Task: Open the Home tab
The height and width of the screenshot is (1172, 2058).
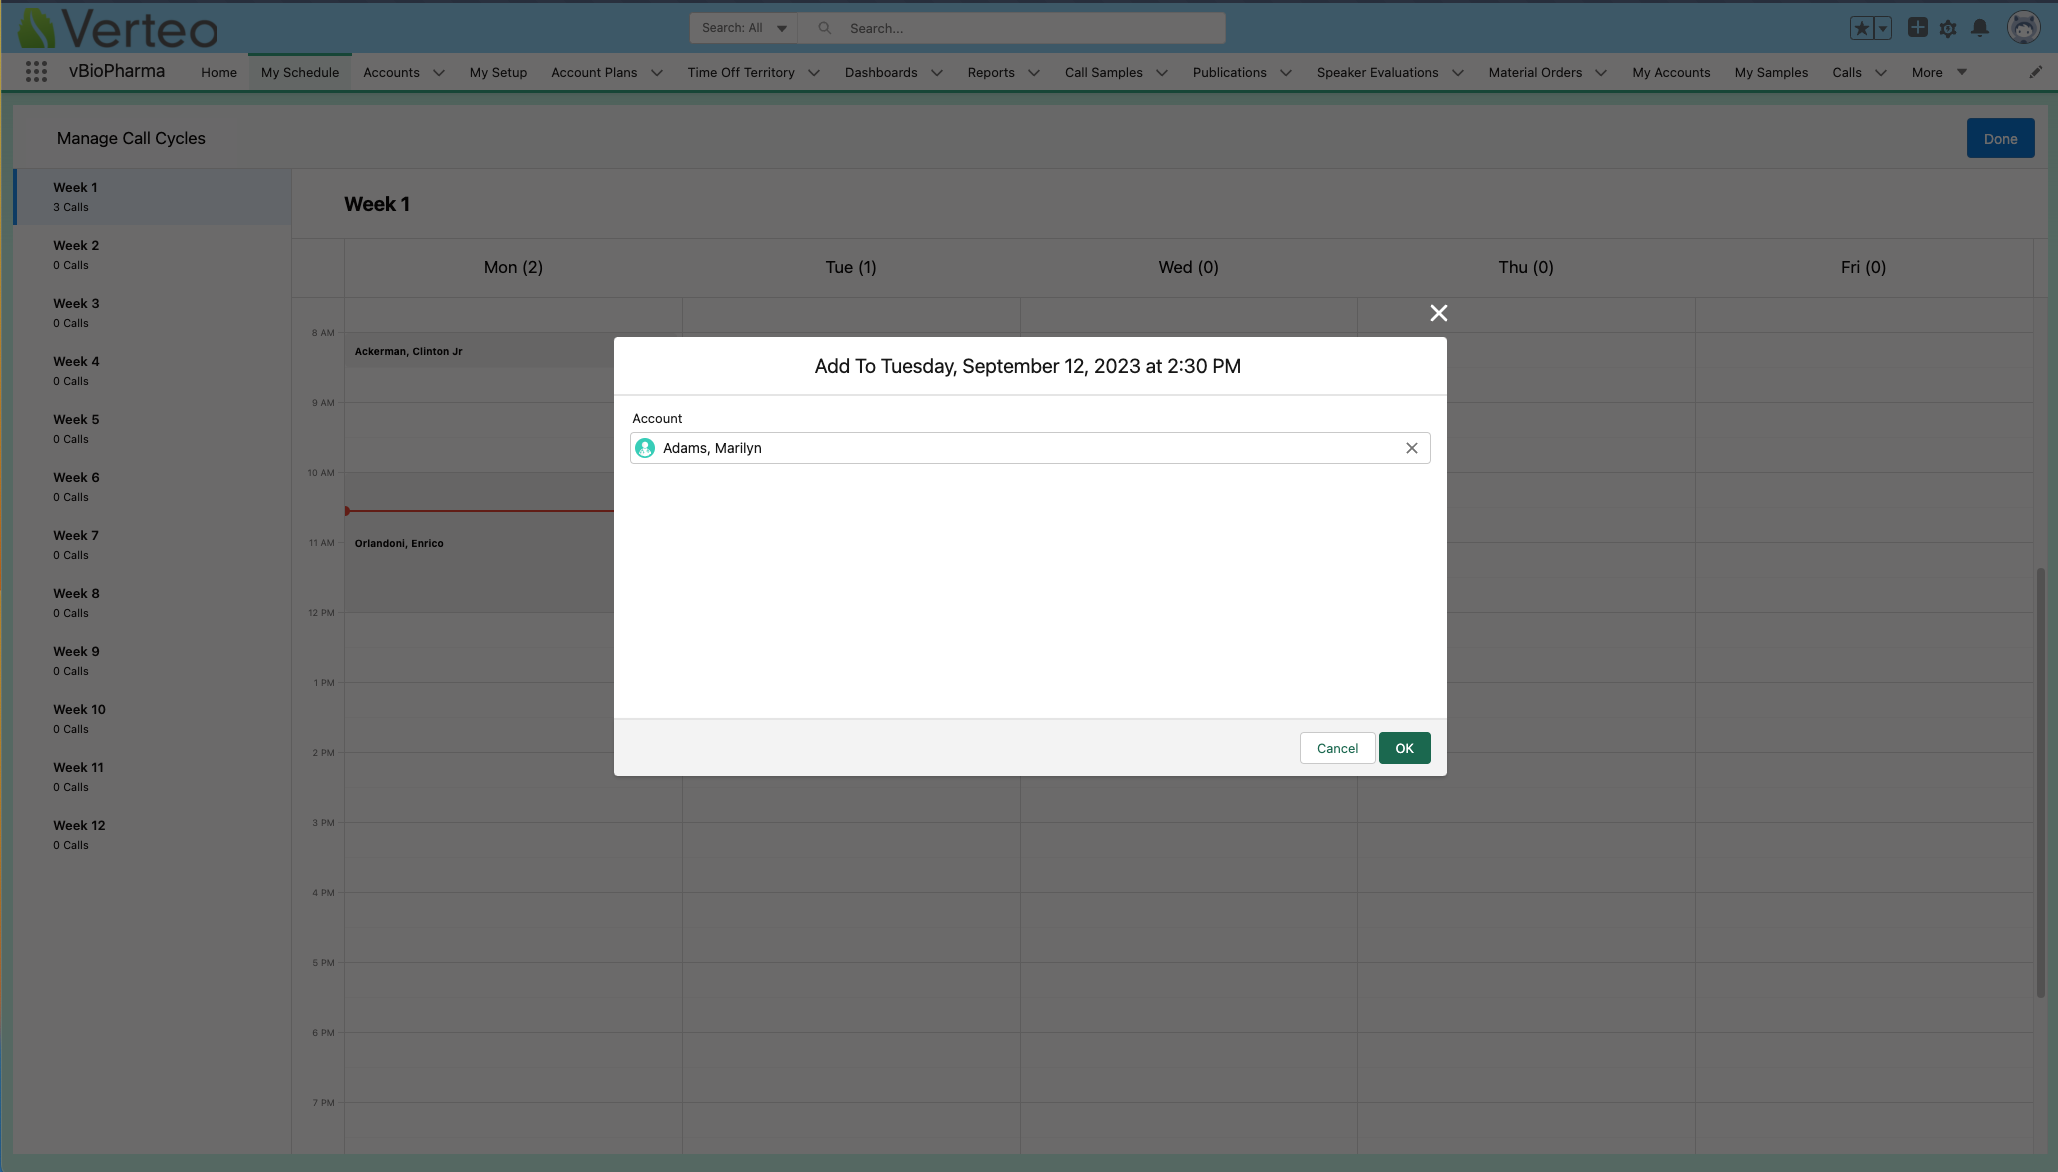Action: pos(218,72)
